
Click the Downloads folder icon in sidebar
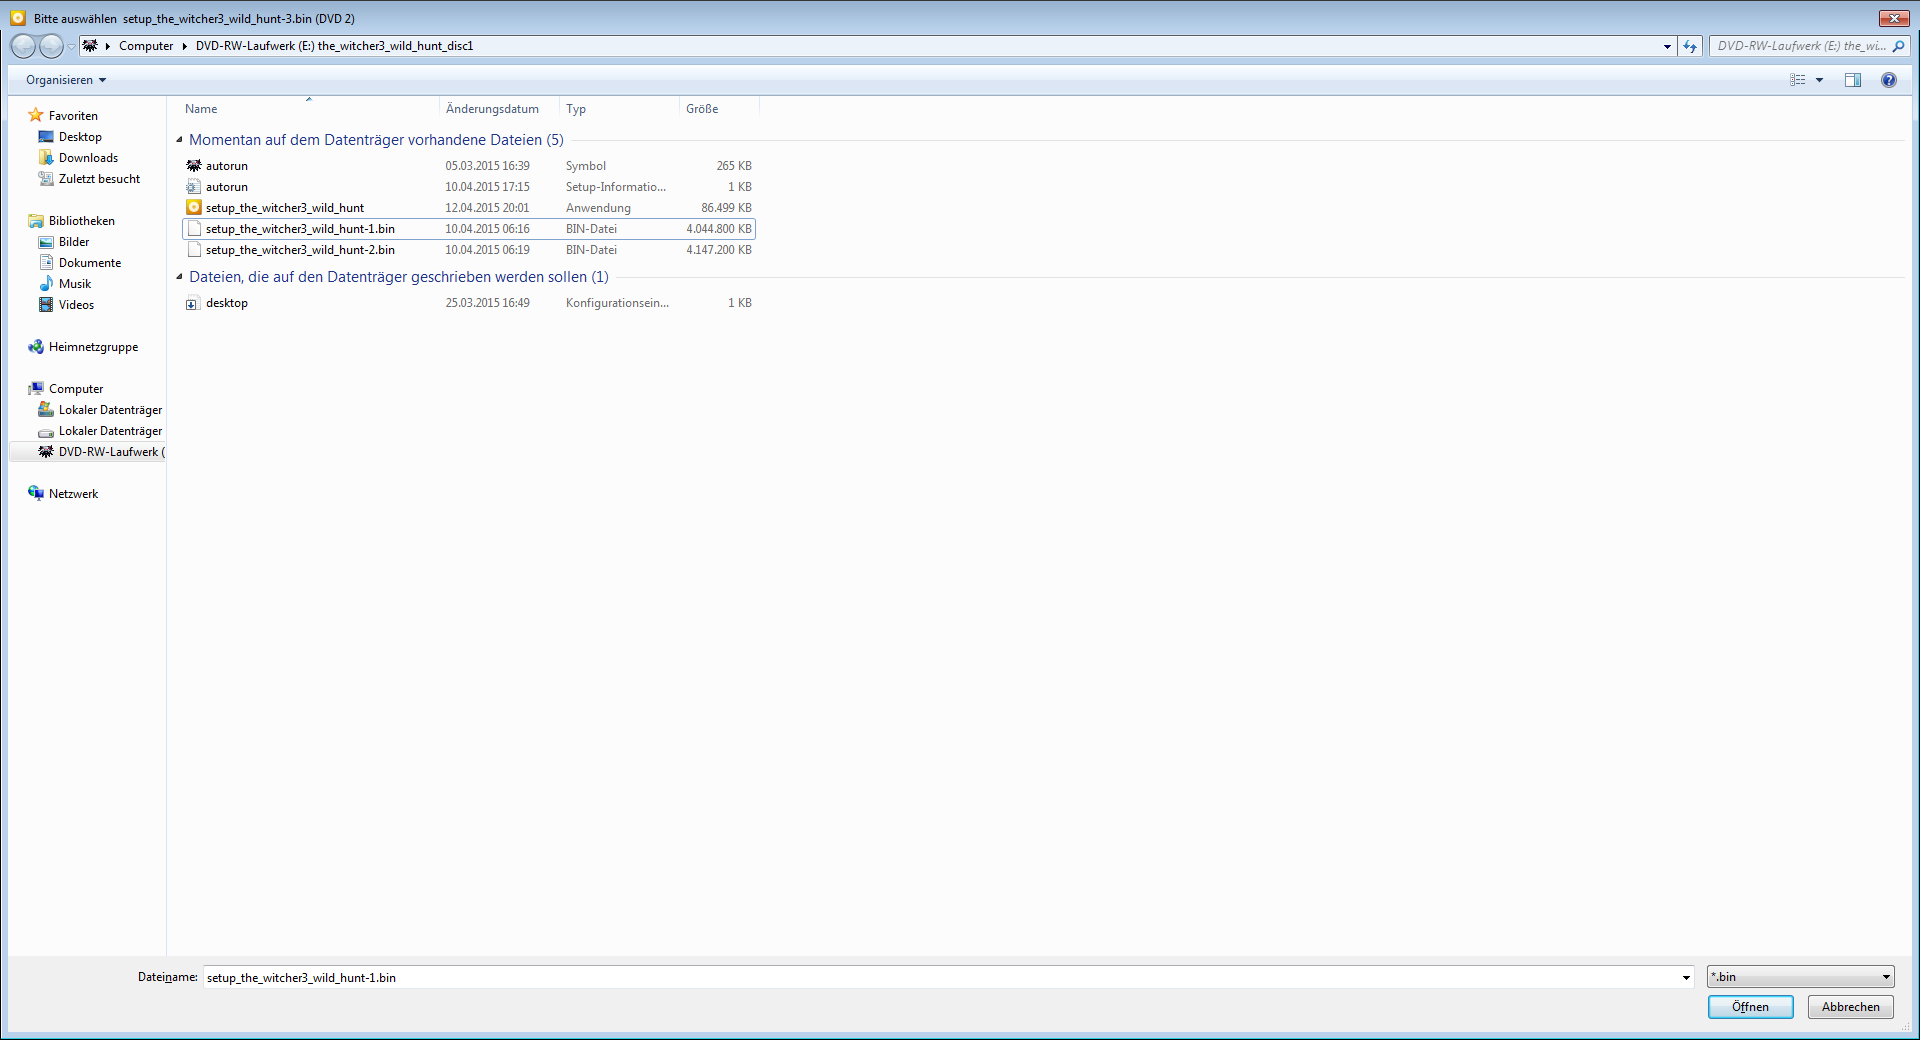click(46, 158)
